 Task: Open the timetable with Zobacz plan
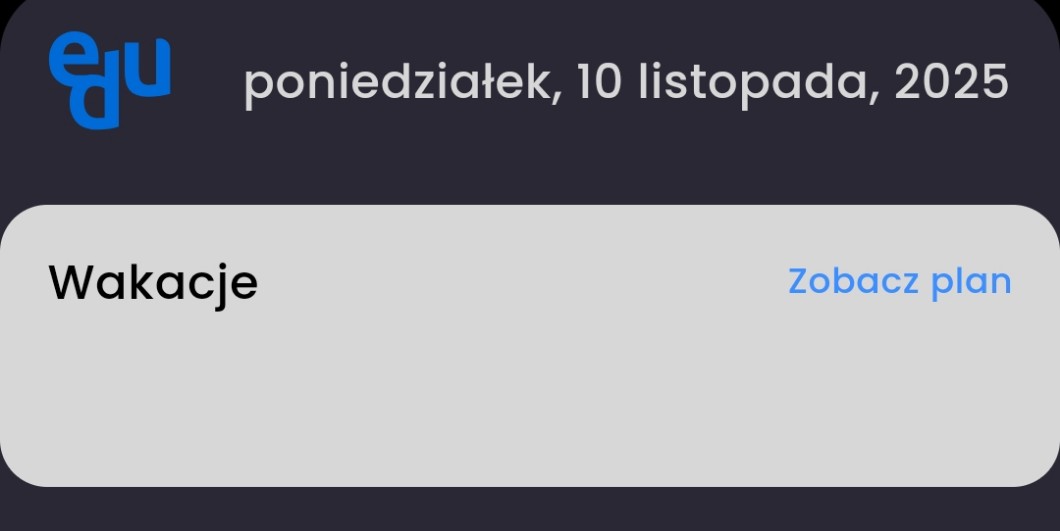pos(899,281)
